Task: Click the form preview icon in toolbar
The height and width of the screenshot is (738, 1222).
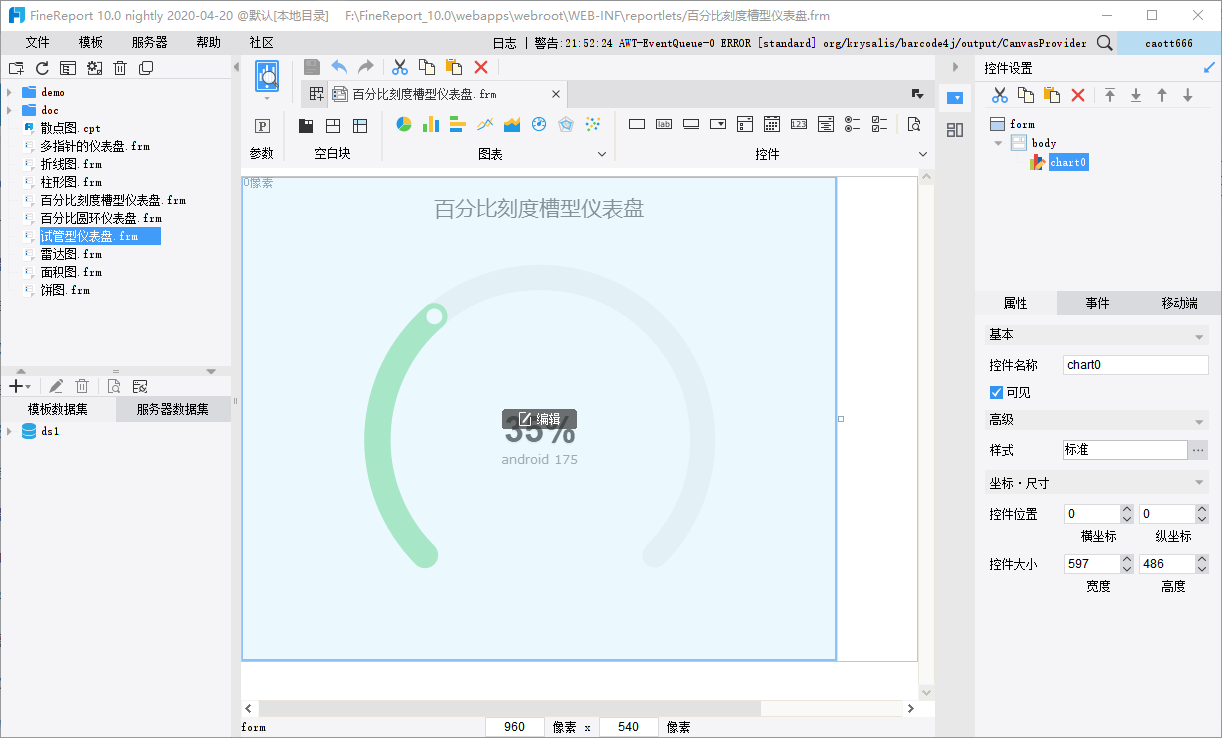Action: [x=267, y=76]
